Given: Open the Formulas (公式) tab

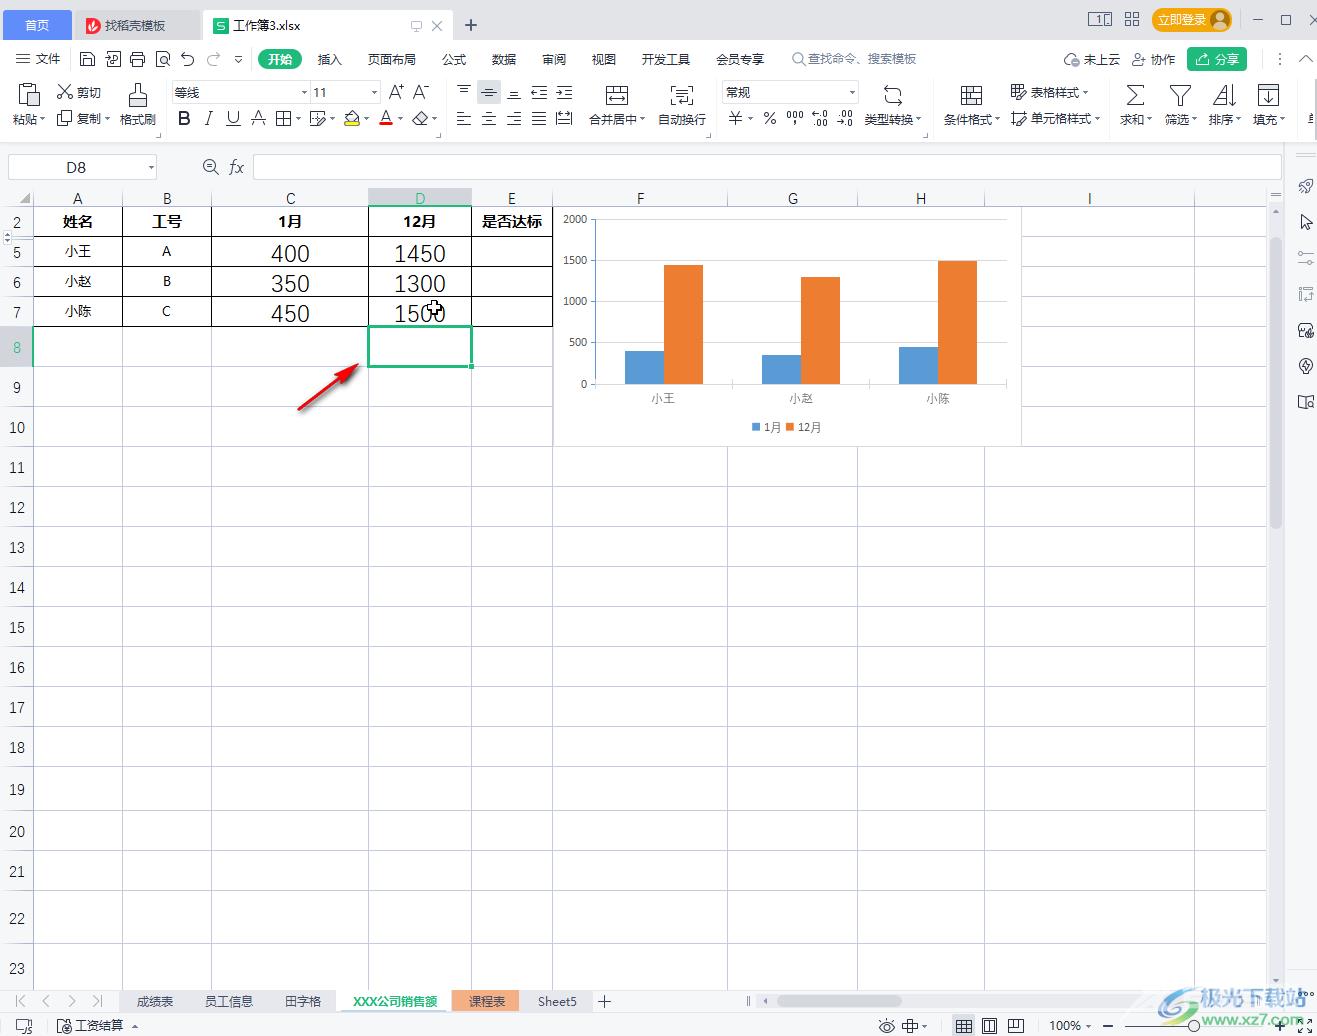Looking at the screenshot, I should [x=454, y=59].
